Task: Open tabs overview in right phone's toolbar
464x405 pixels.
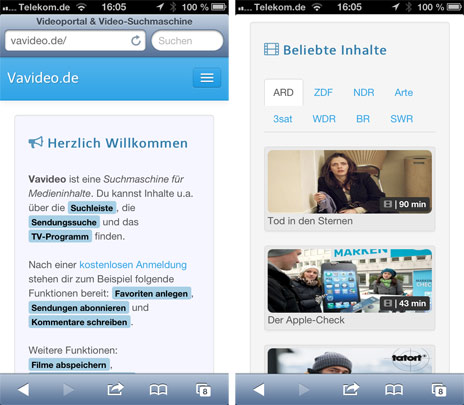Action: (x=439, y=390)
